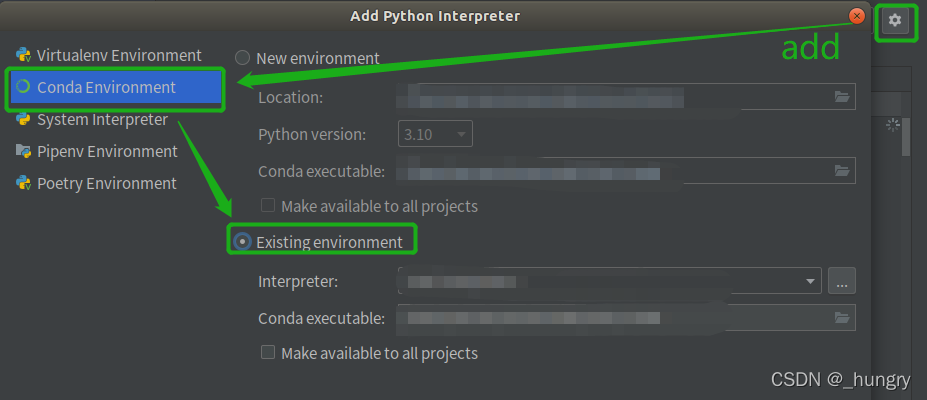The image size is (927, 400).
Task: Browse folder for existing Conda executable
Action: (842, 318)
